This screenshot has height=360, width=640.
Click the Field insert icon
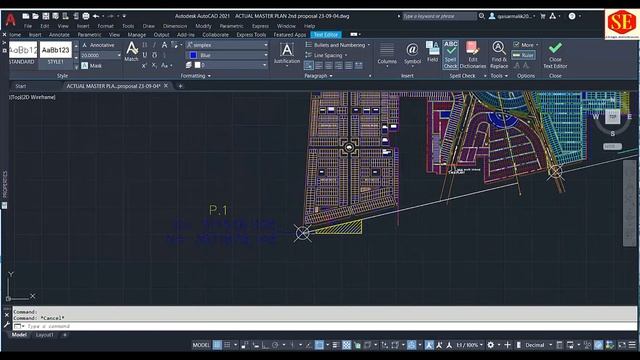click(432, 52)
